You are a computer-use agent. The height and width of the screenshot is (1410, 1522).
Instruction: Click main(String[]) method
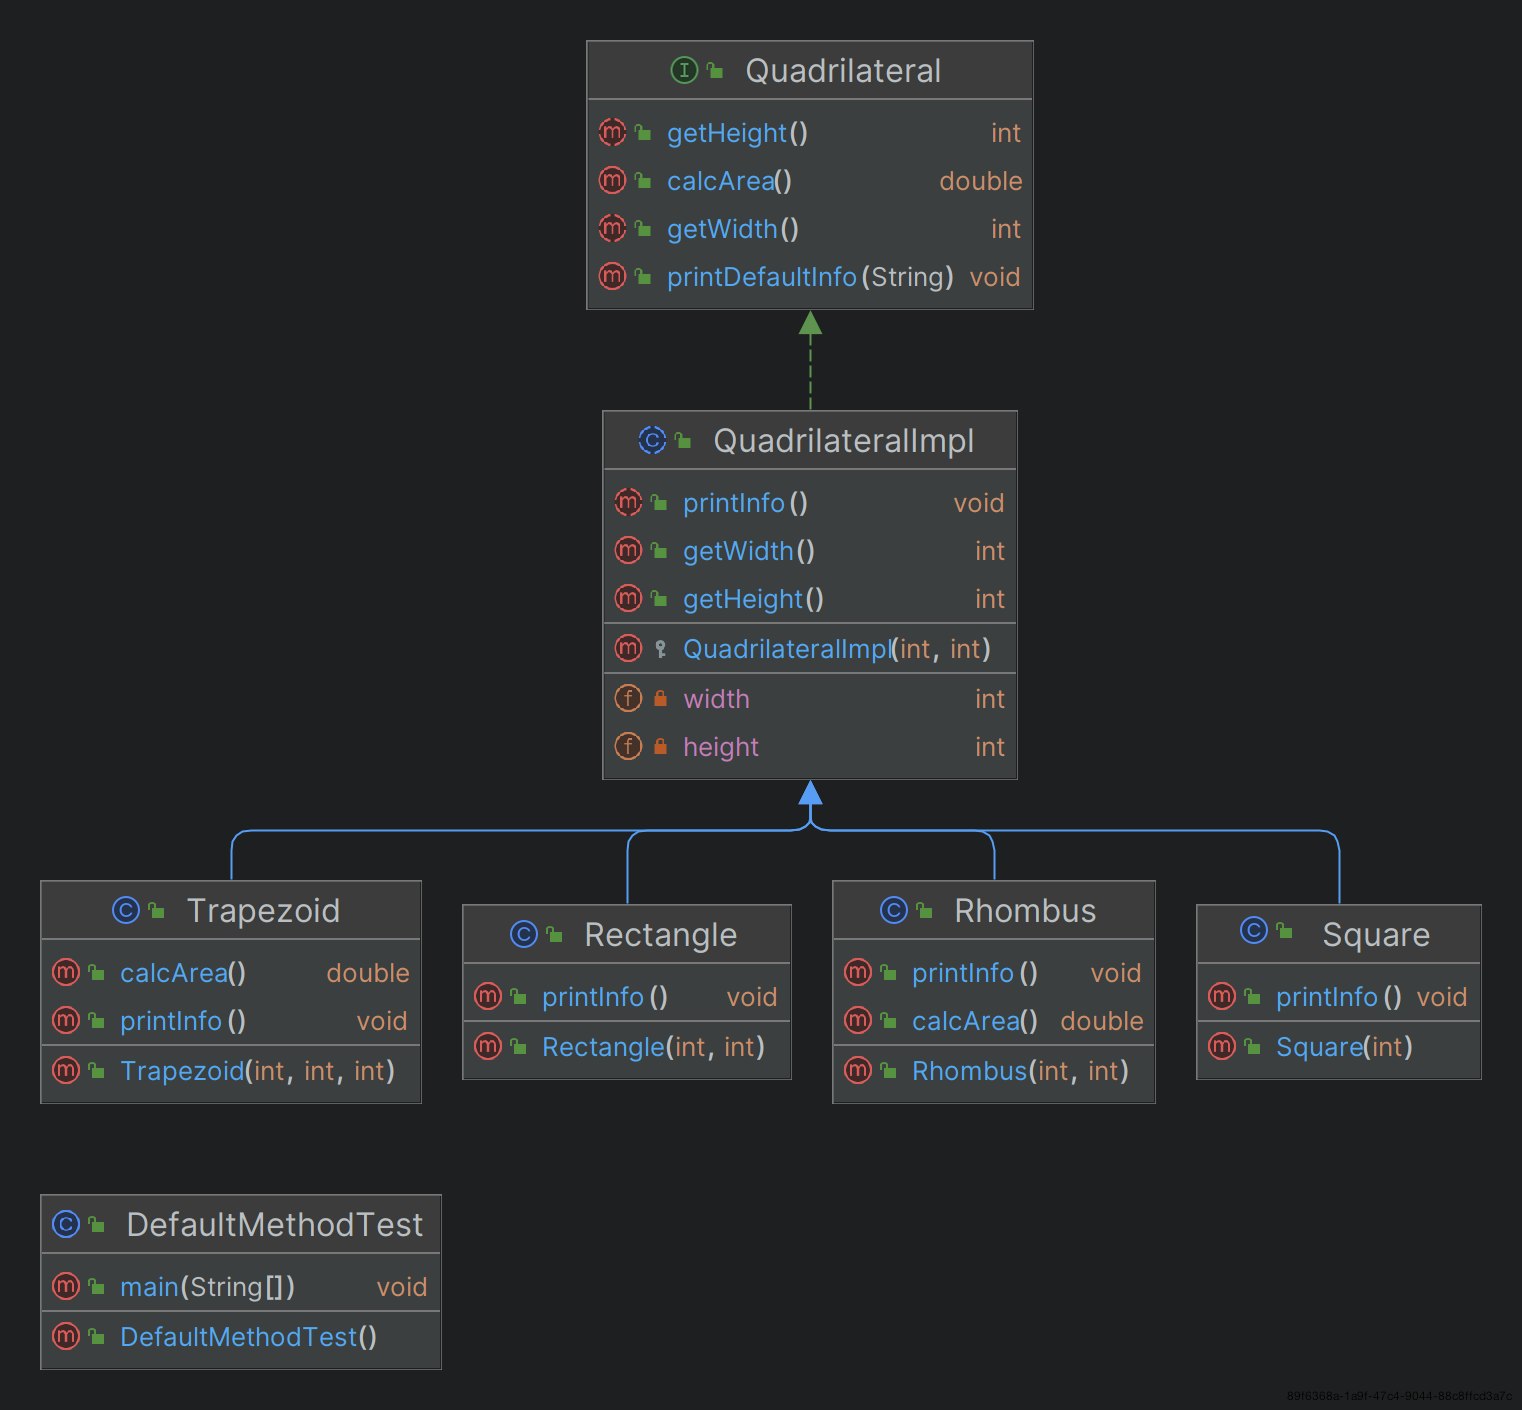coord(207,1287)
